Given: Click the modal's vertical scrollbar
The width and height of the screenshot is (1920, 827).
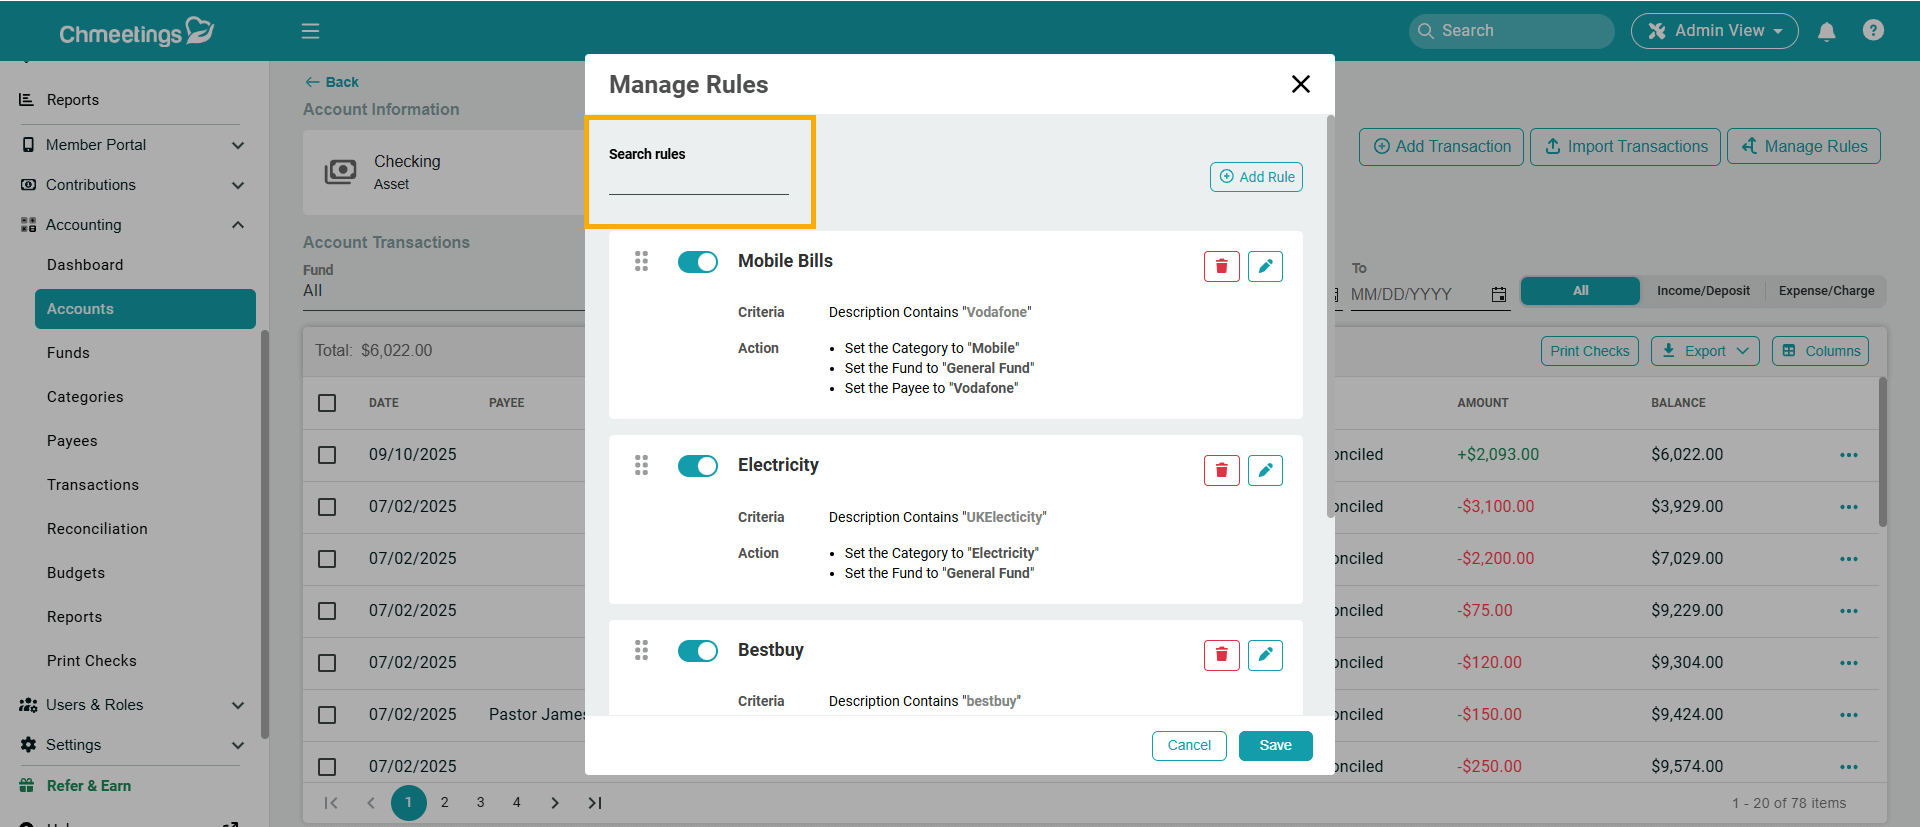Looking at the screenshot, I should (x=1330, y=320).
